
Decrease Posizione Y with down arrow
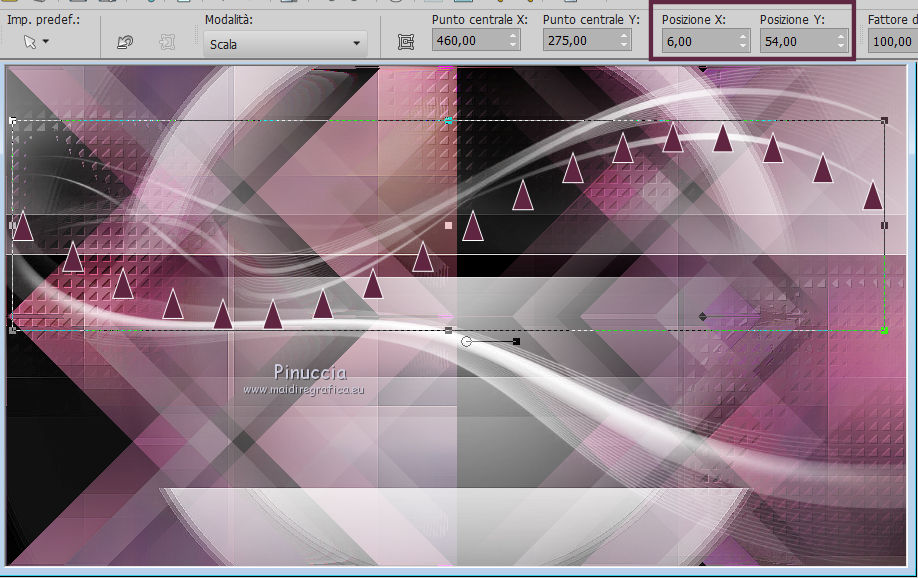tap(841, 47)
